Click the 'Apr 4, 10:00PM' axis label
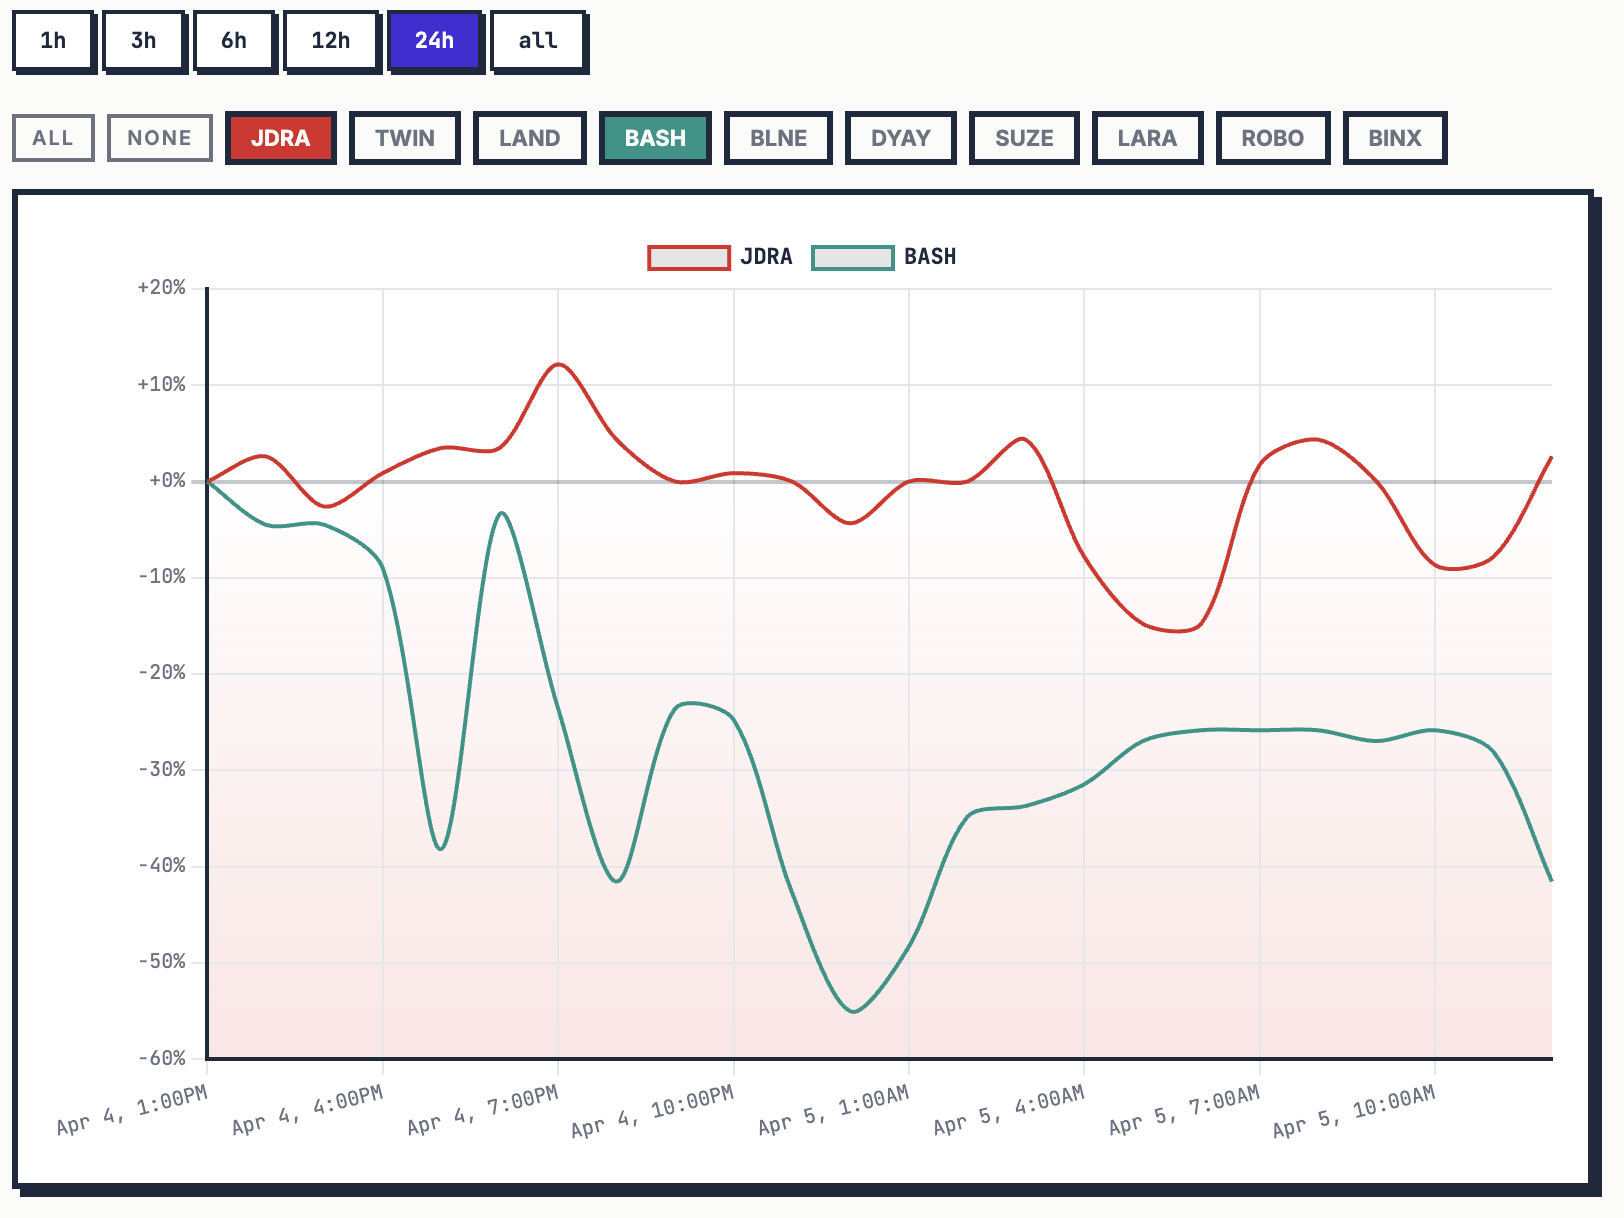Viewport: 1624px width, 1218px height. (653, 1111)
